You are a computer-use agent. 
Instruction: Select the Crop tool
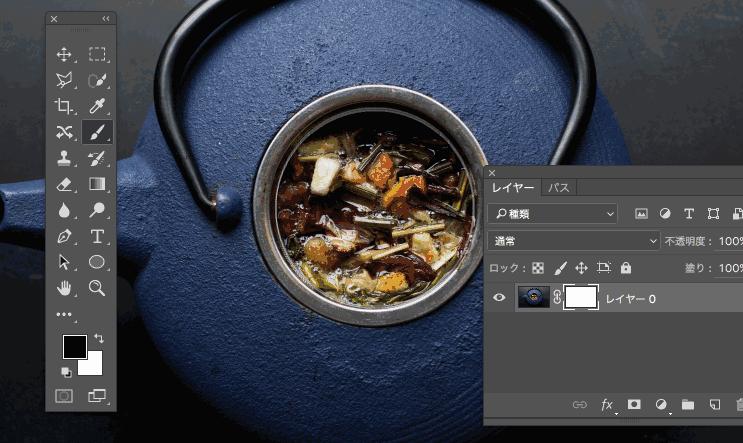(x=64, y=106)
